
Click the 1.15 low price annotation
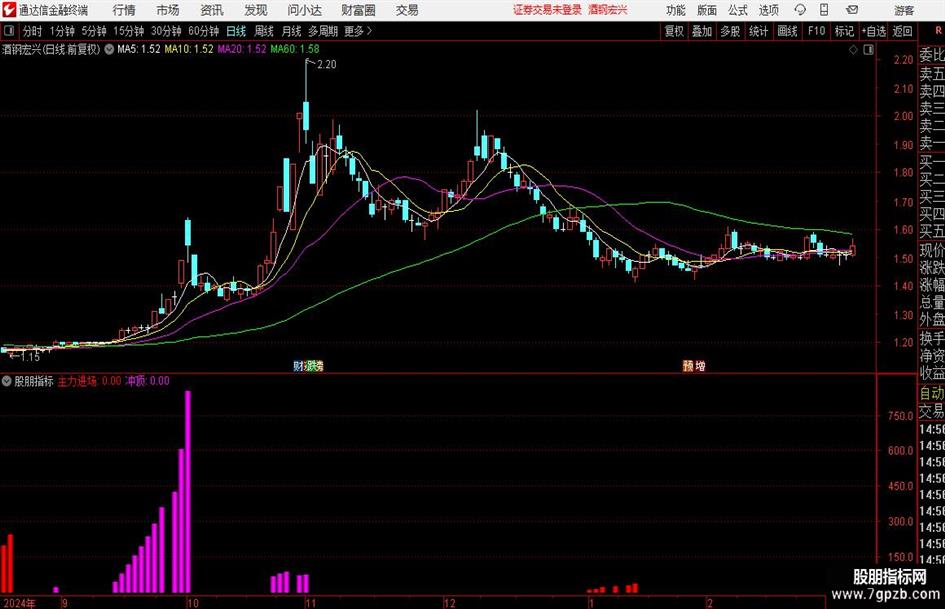(x=30, y=357)
